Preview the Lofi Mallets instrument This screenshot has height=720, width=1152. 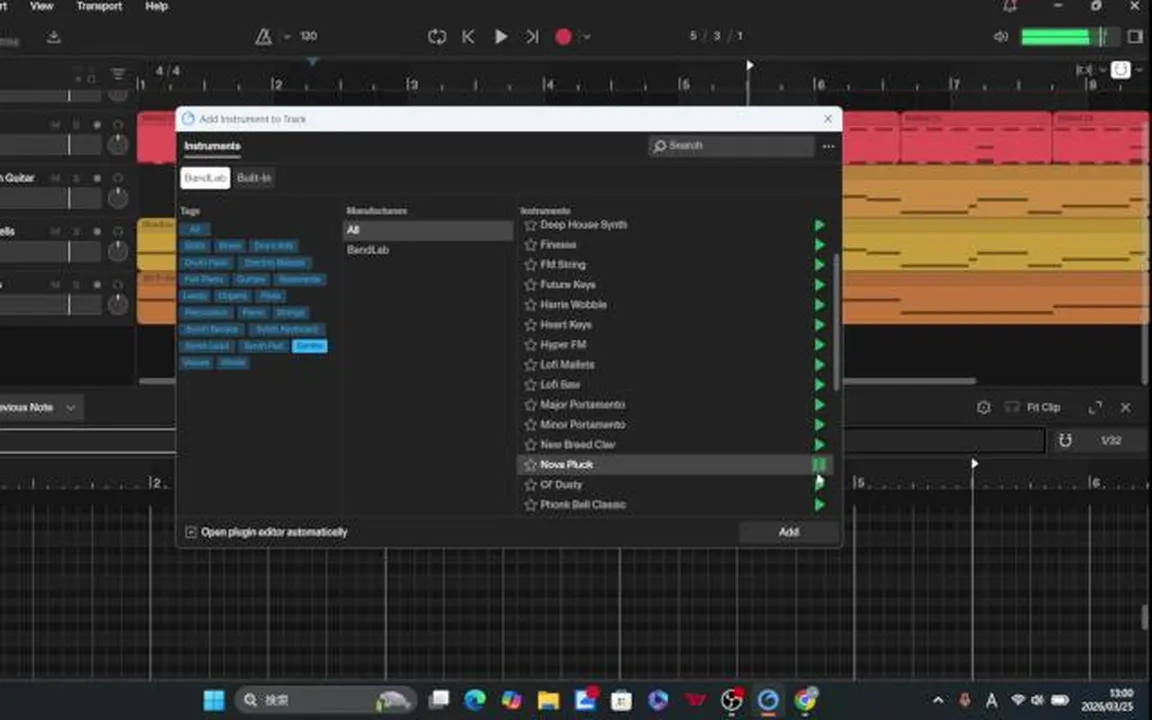820,364
